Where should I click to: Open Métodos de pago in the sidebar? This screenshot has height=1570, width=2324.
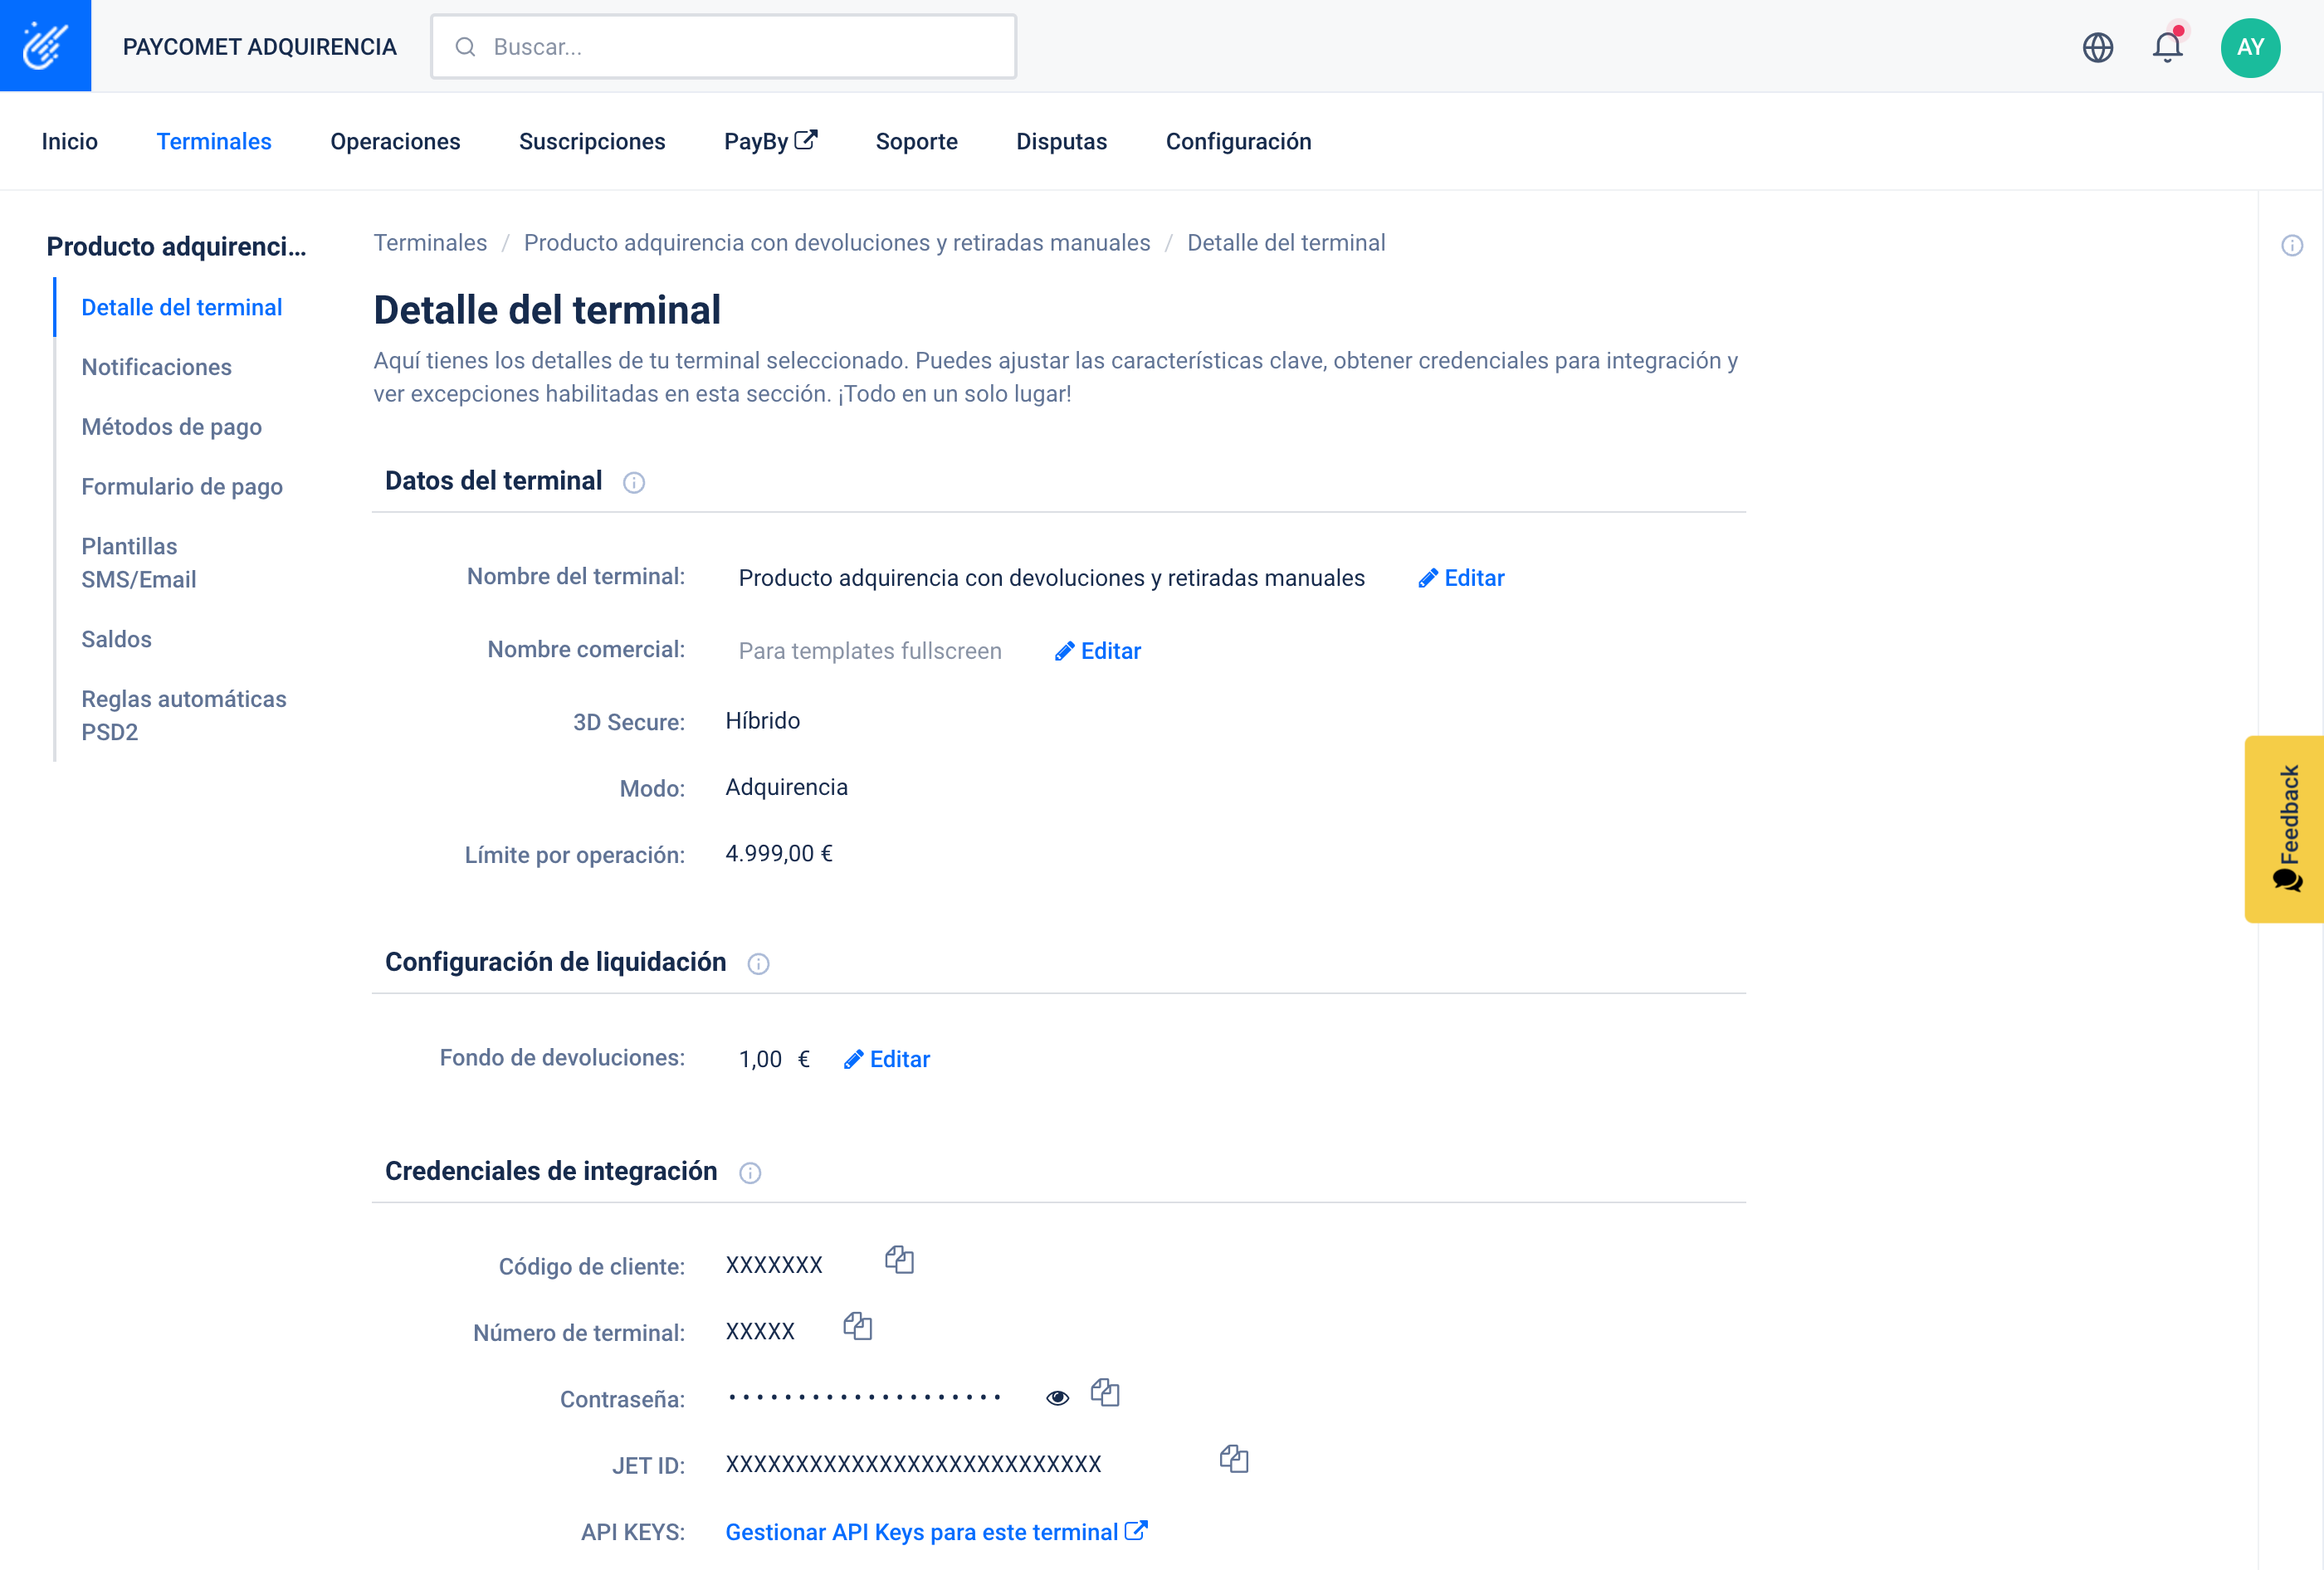click(171, 427)
